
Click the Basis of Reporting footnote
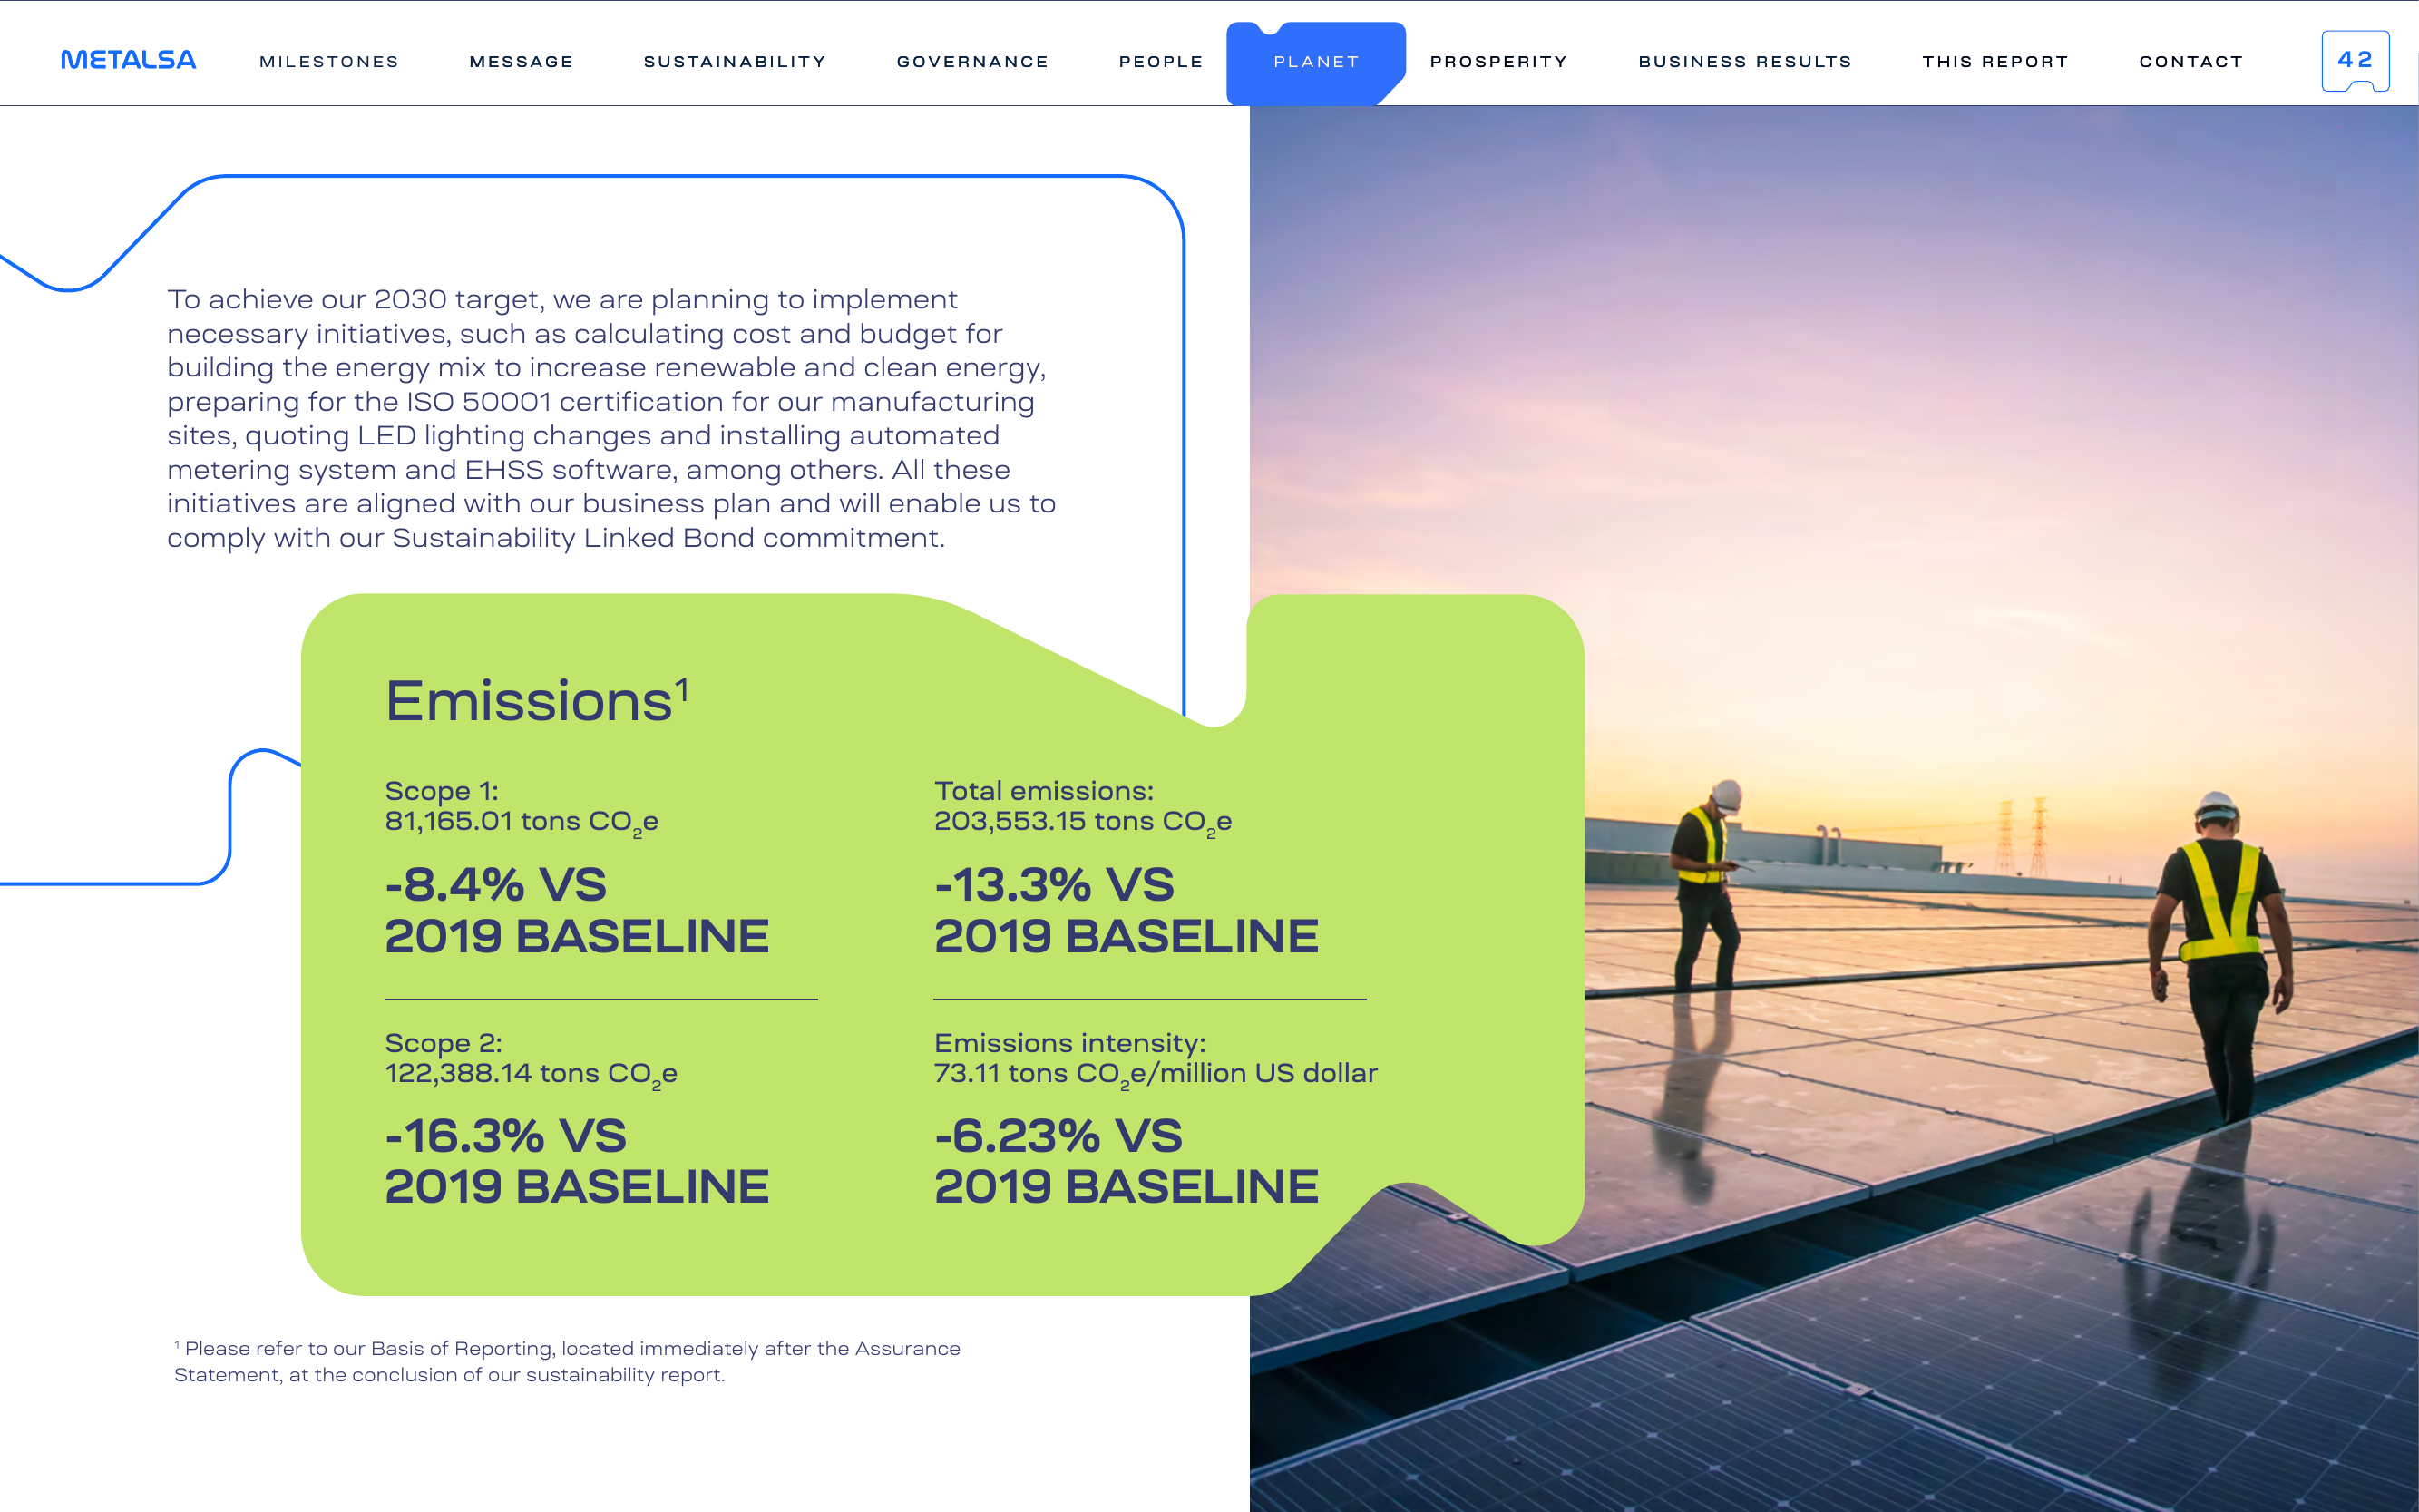point(567,1362)
